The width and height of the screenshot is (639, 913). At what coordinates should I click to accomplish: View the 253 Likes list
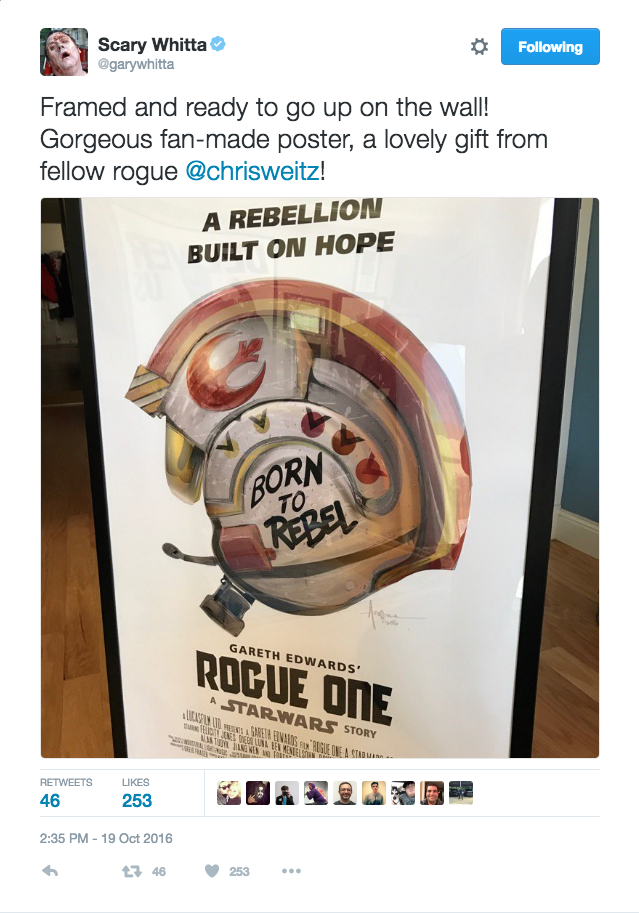137,793
